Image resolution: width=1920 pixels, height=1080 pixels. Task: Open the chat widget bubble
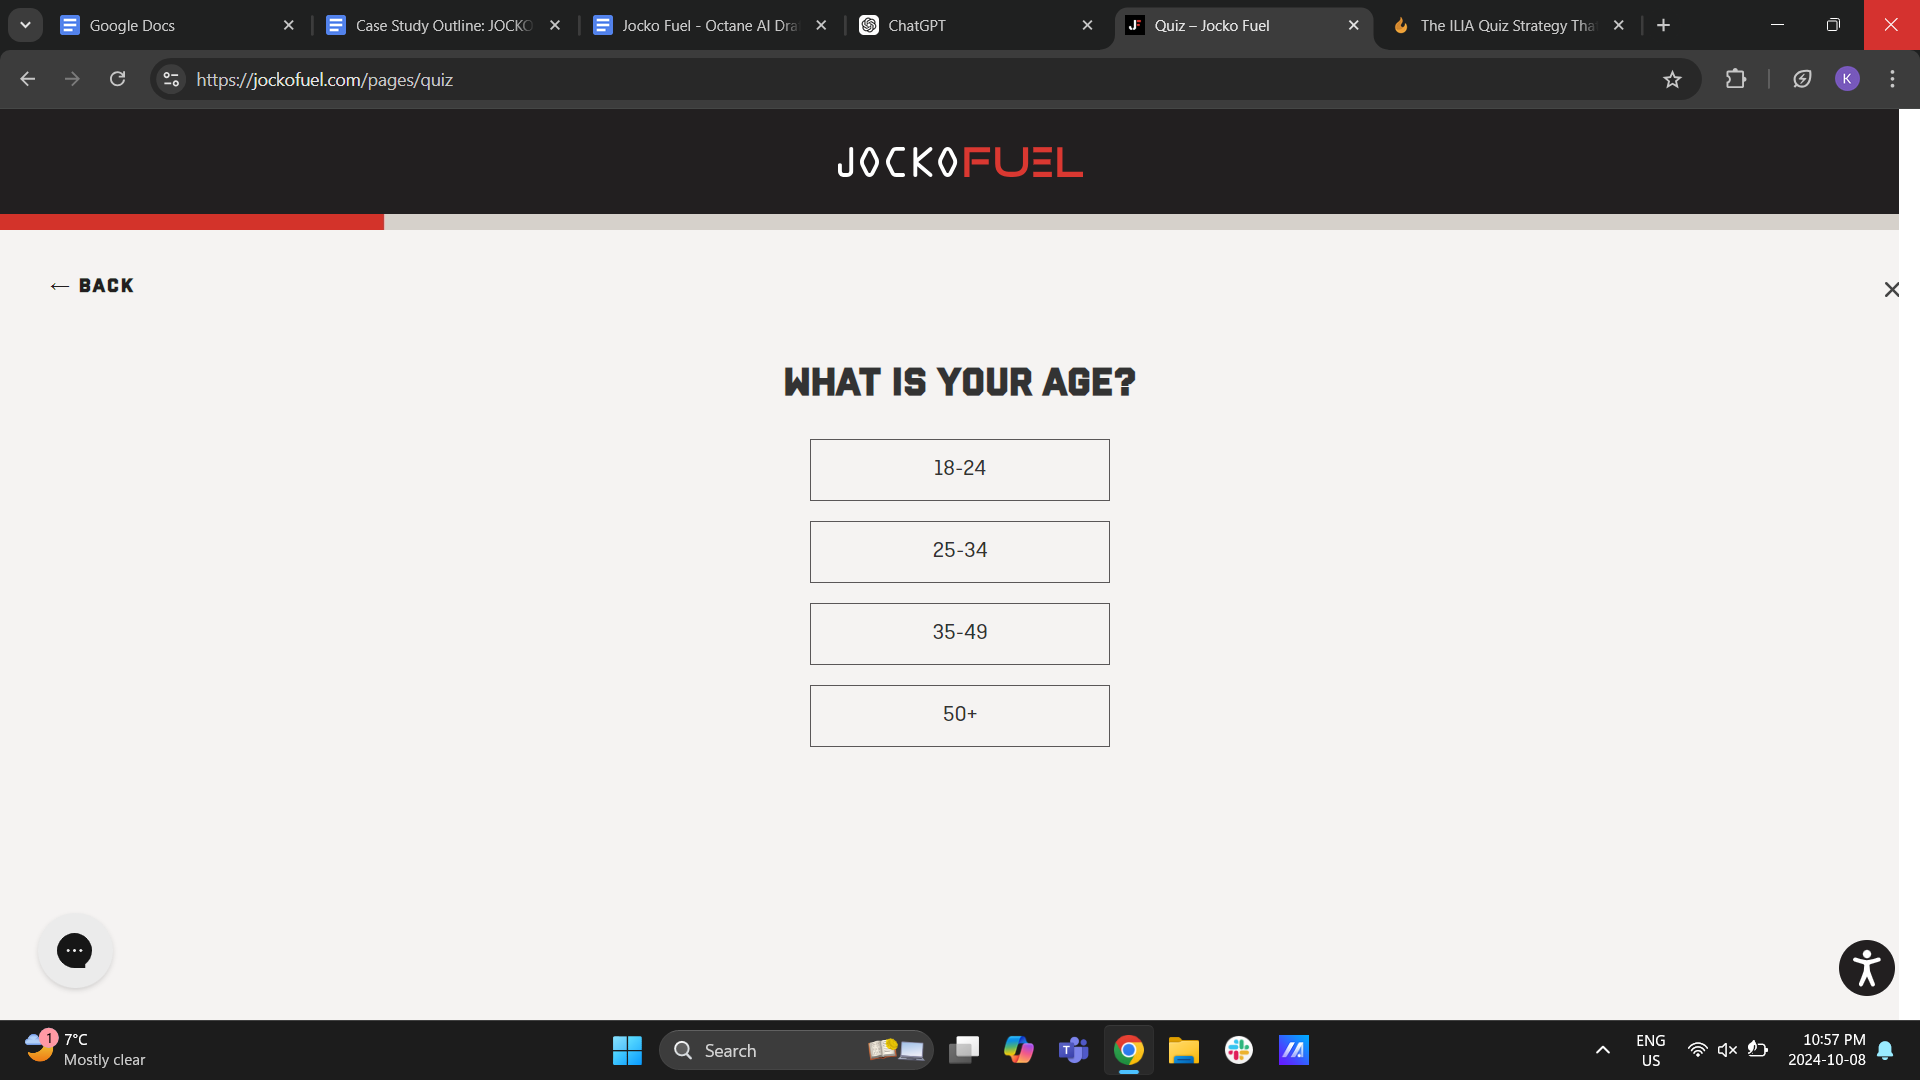click(75, 950)
